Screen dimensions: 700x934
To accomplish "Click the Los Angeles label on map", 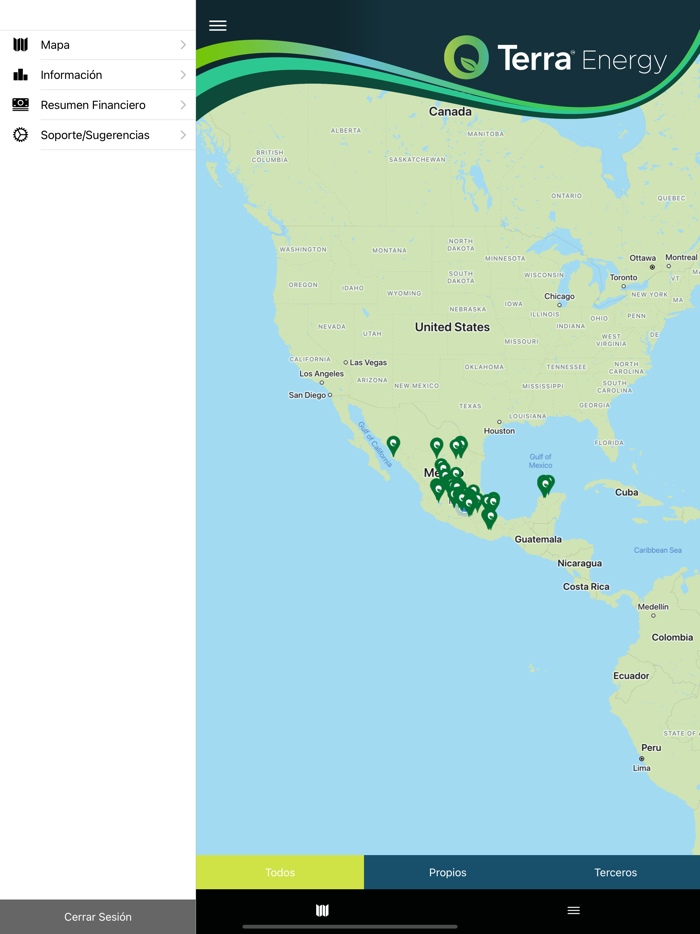I will (x=322, y=373).
